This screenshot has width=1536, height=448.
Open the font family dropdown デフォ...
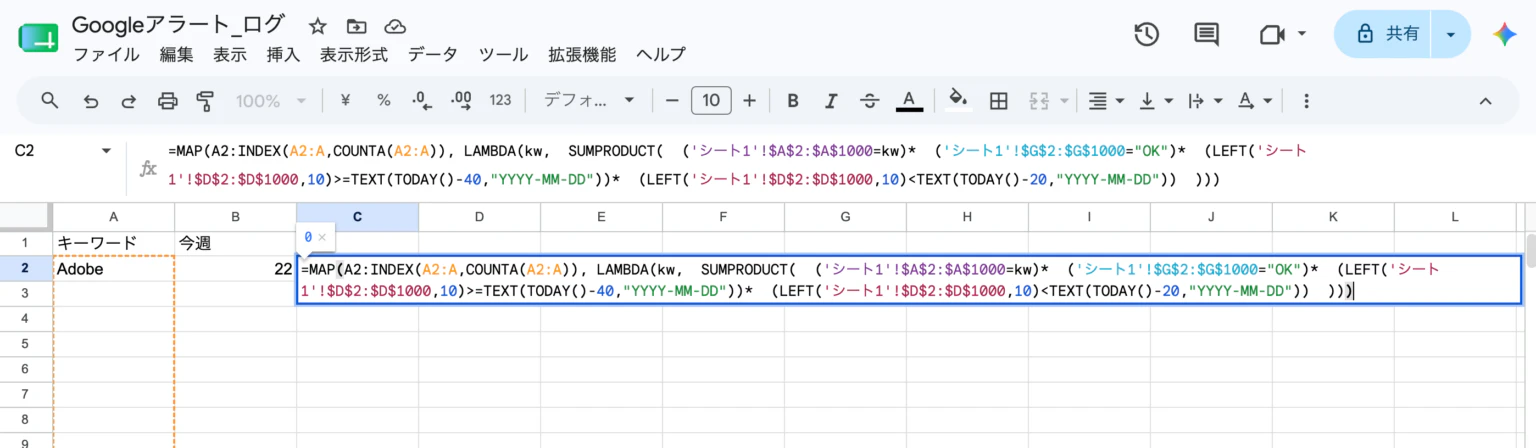[589, 100]
